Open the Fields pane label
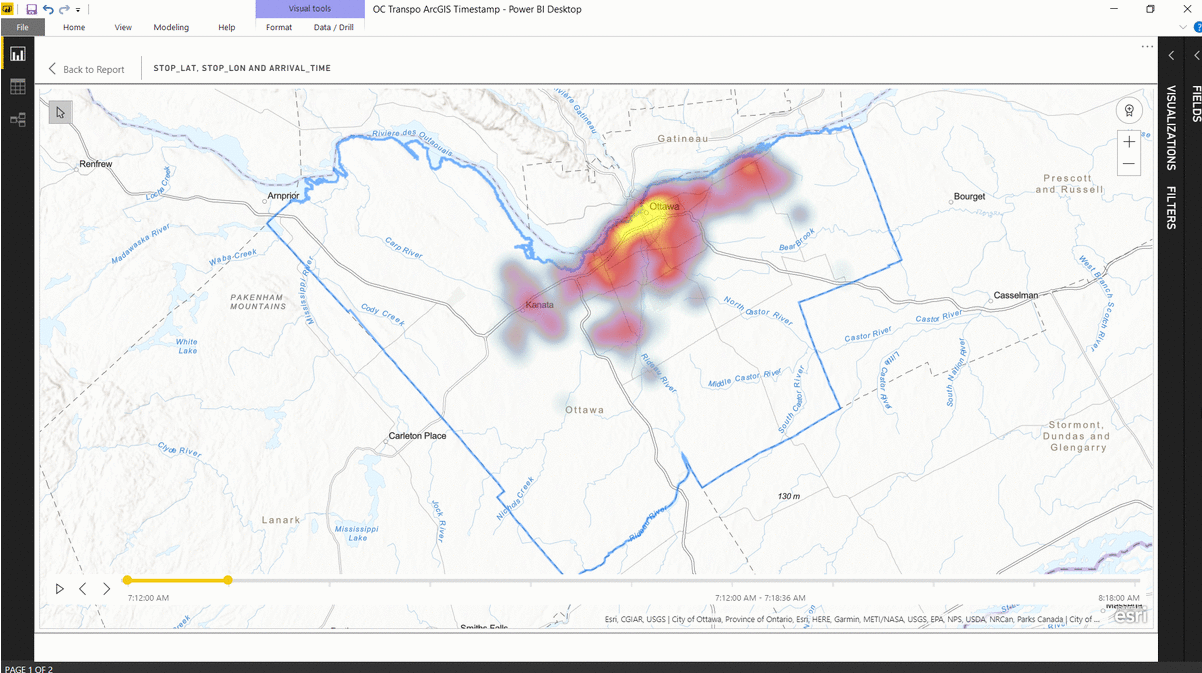Image resolution: width=1202 pixels, height=673 pixels. click(x=1196, y=103)
